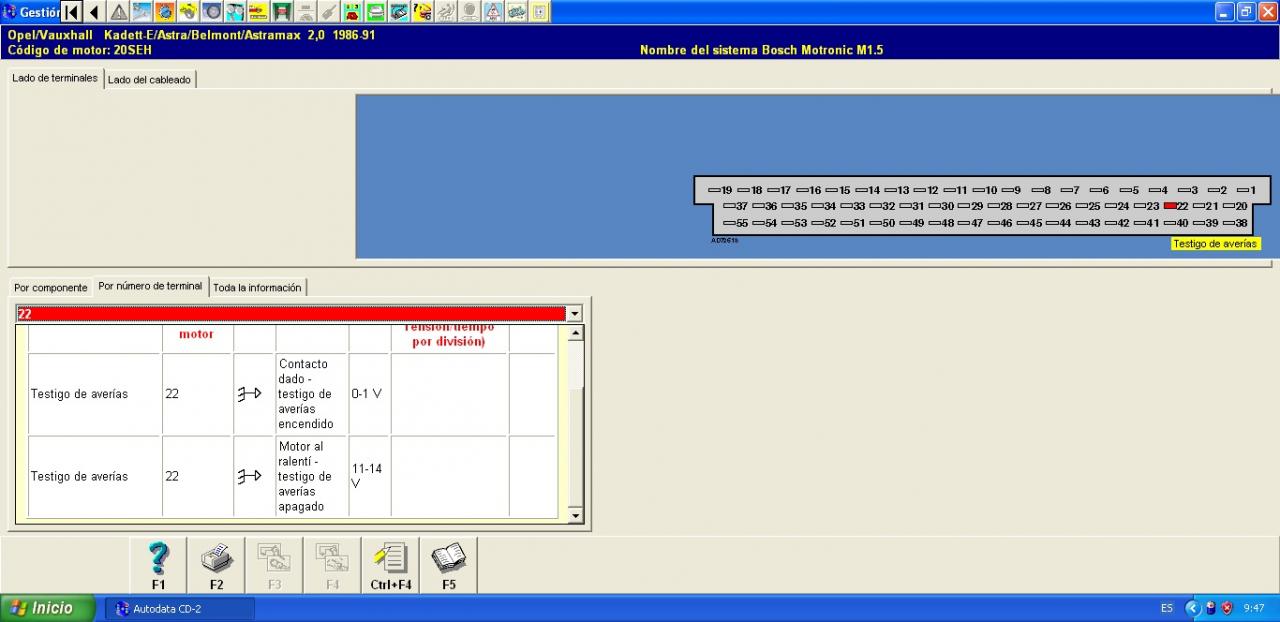The height and width of the screenshot is (622, 1280).
Task: Click the go-to-first-page arrow in toolbar
Action: tap(72, 12)
